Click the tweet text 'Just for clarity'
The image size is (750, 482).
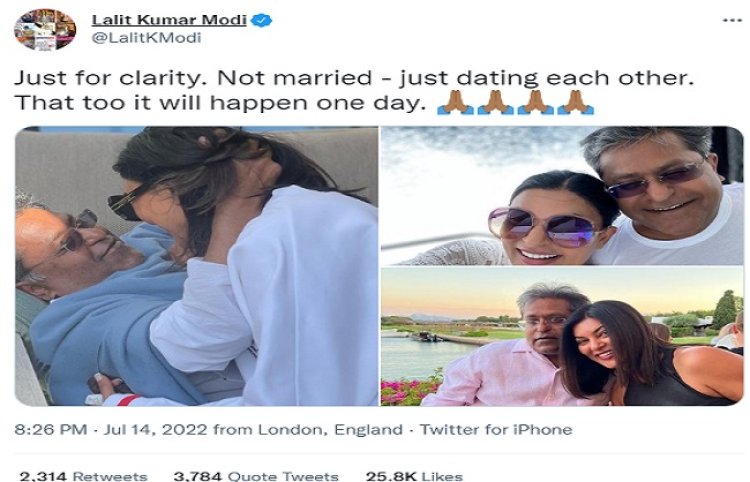coord(108,78)
